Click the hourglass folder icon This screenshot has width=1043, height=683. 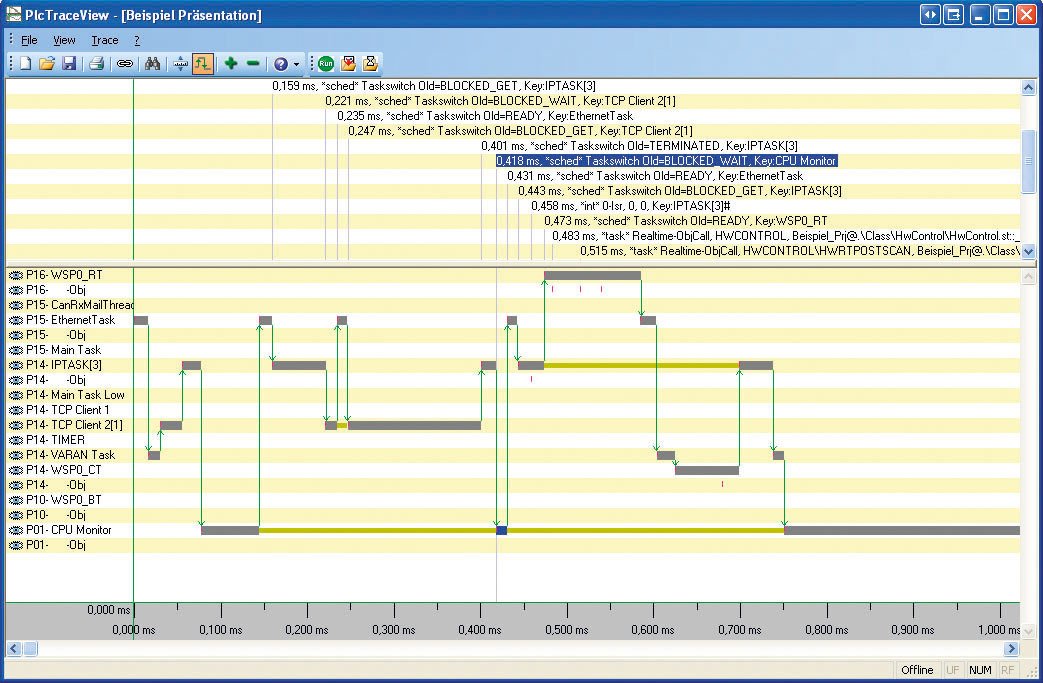371,64
